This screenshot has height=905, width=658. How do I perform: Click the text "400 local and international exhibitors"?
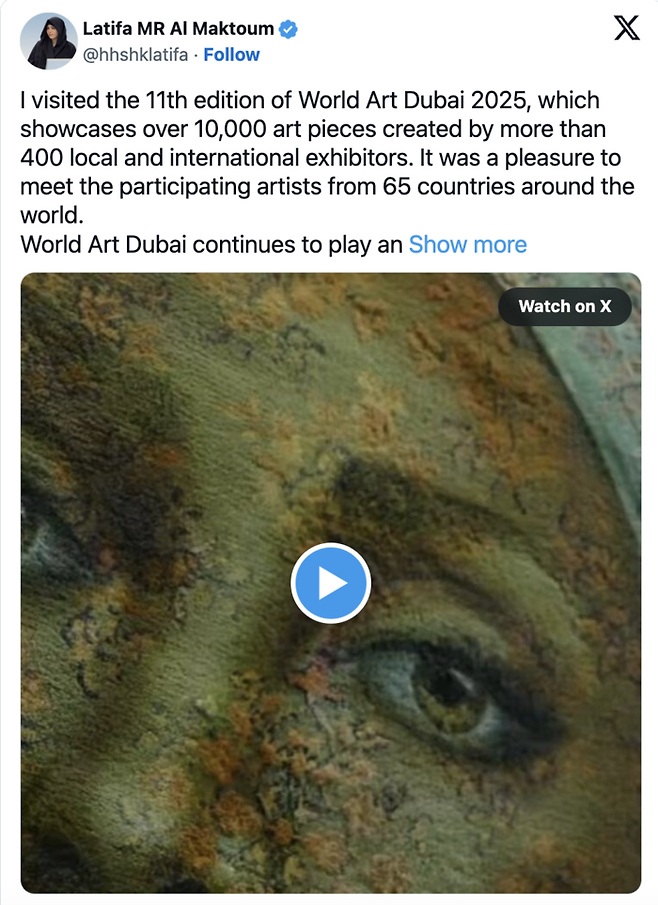pos(217,158)
